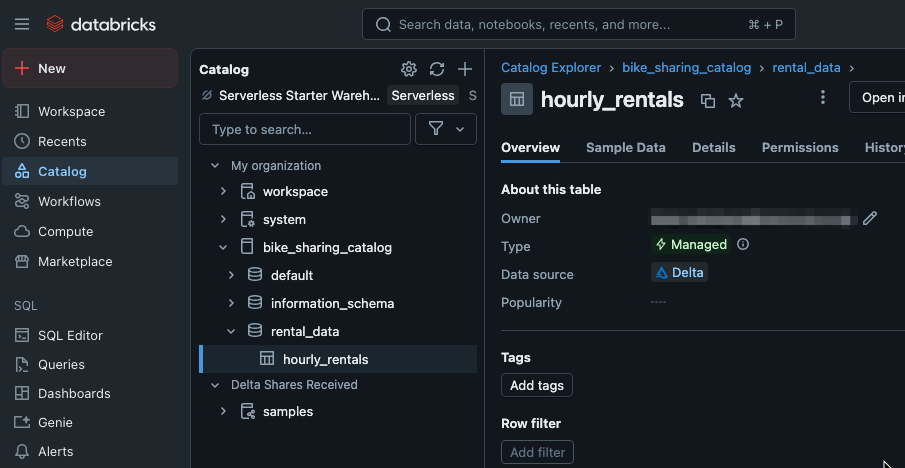Screen dimensions: 905x468
Task: Click the table icon beside hourly_rentals title
Action: (517, 99)
